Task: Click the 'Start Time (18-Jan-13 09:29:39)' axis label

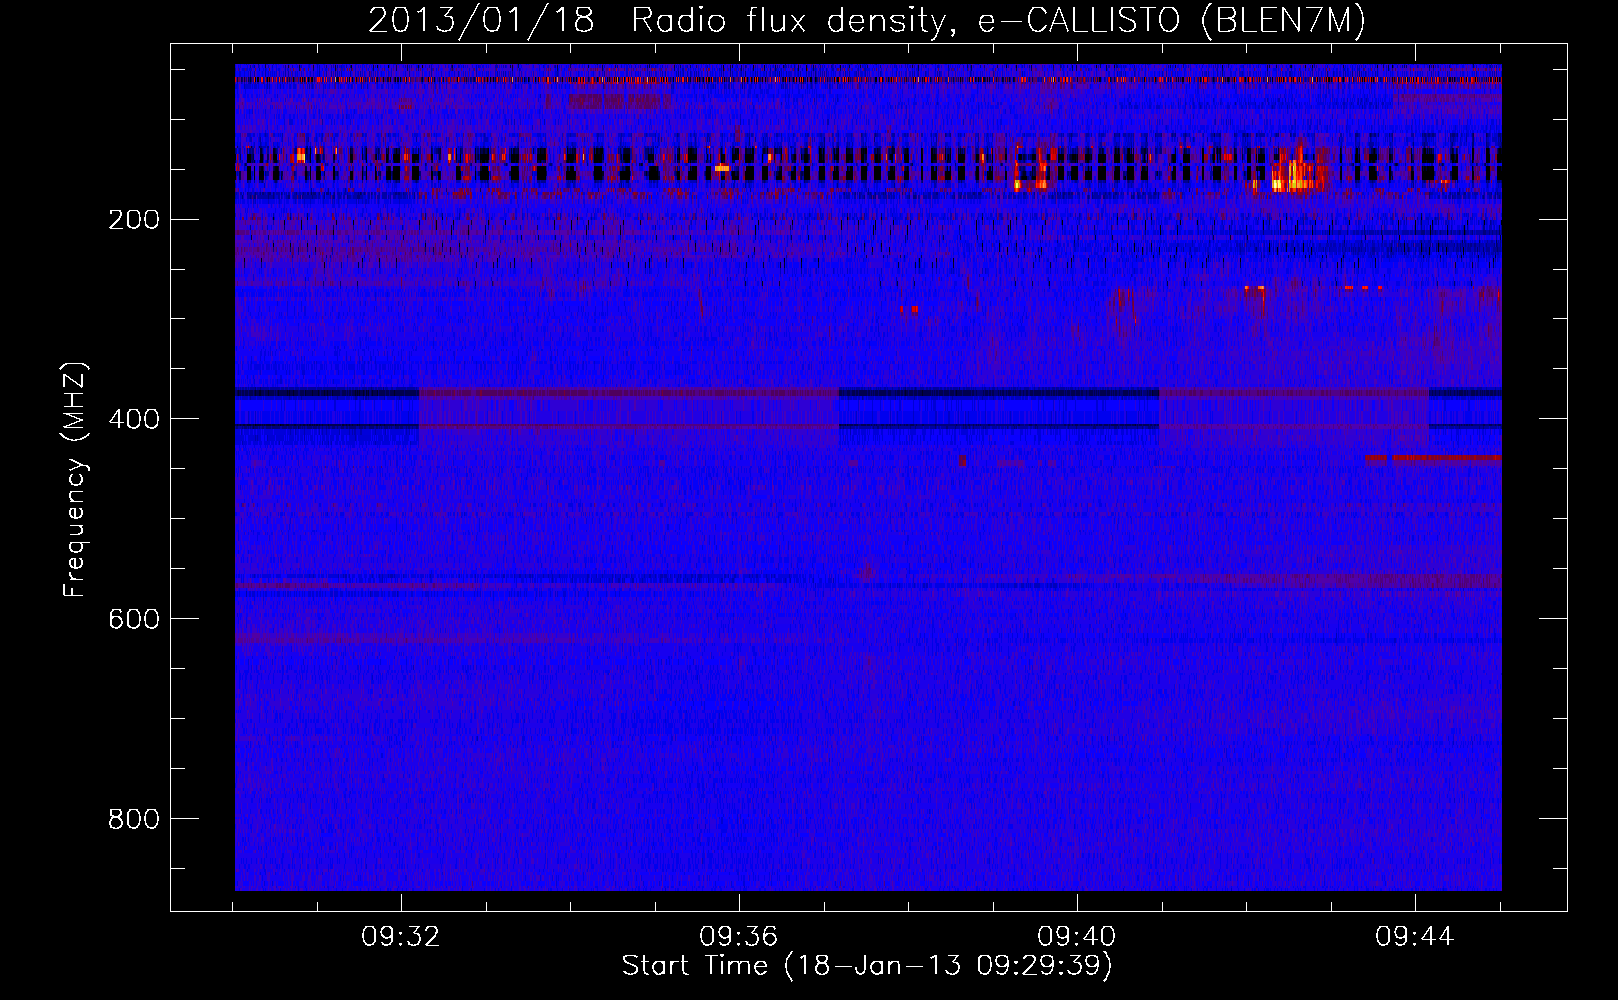Action: pyautogui.click(x=867, y=966)
